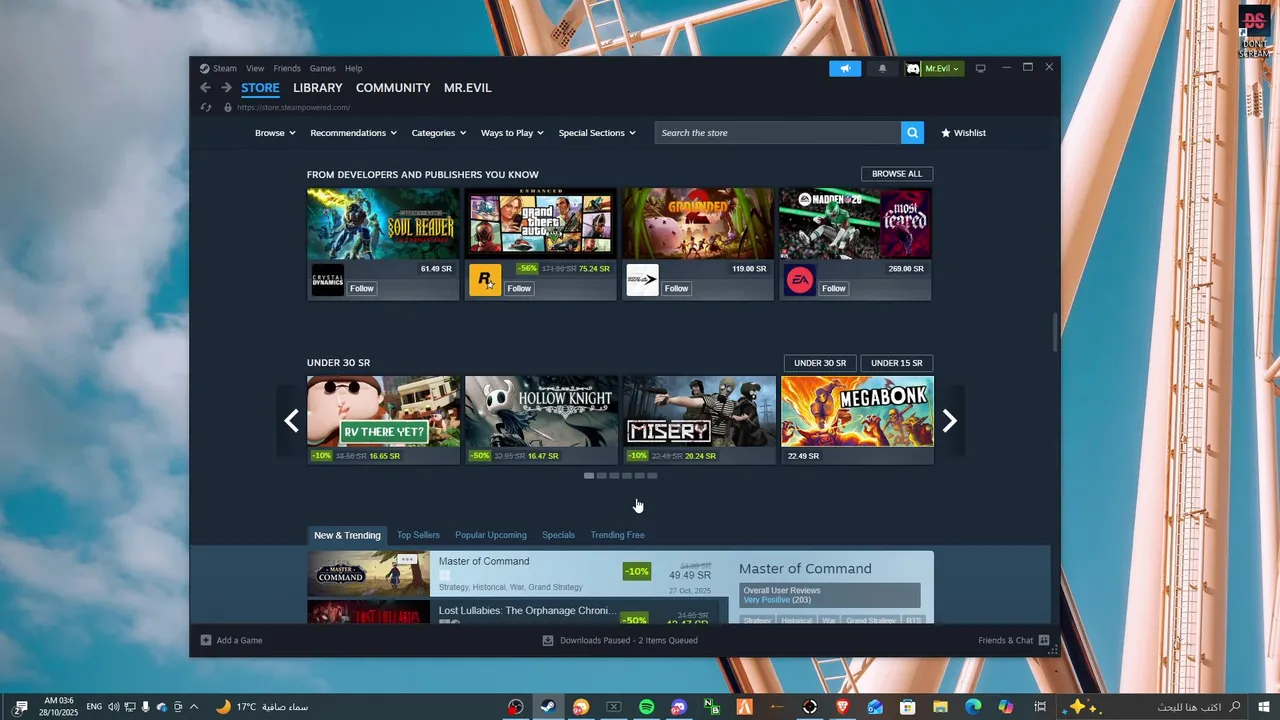Expand the Browse dropdown menu

coord(275,132)
